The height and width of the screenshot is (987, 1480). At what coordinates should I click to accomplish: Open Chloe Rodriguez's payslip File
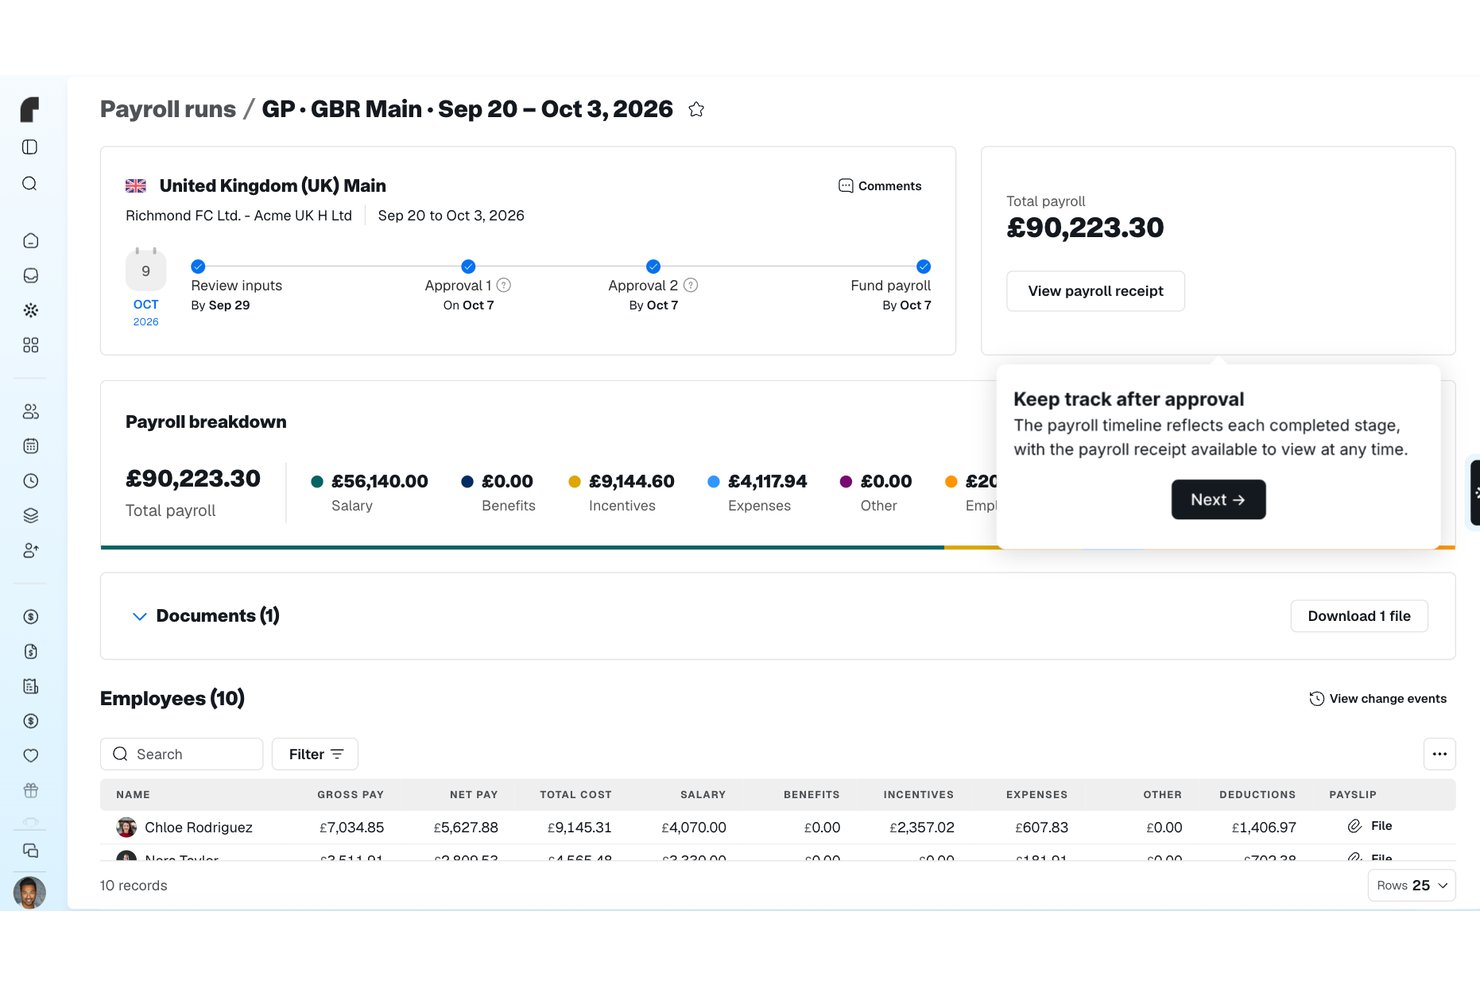(x=1370, y=826)
